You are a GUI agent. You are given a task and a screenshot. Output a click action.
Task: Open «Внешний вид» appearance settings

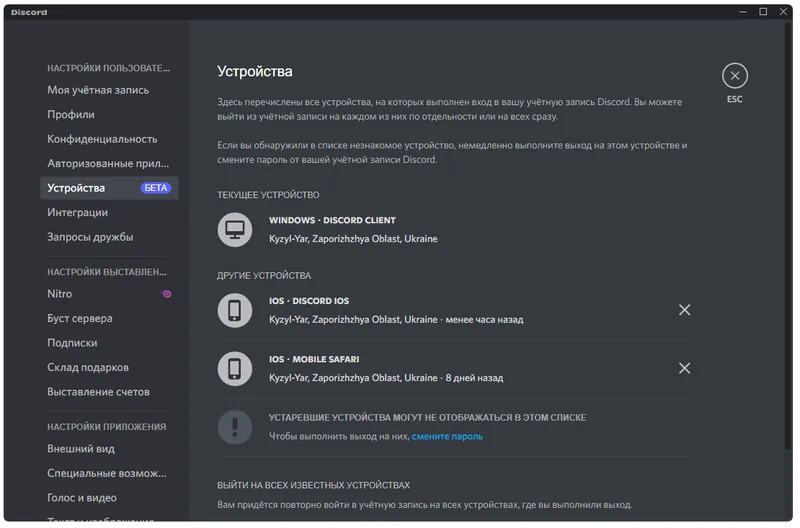coord(81,449)
